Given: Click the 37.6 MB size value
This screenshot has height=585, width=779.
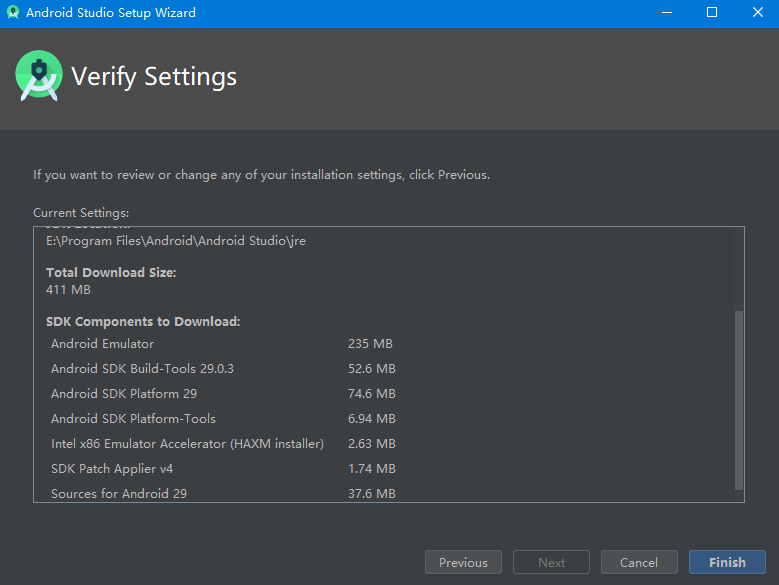Looking at the screenshot, I should point(372,494).
